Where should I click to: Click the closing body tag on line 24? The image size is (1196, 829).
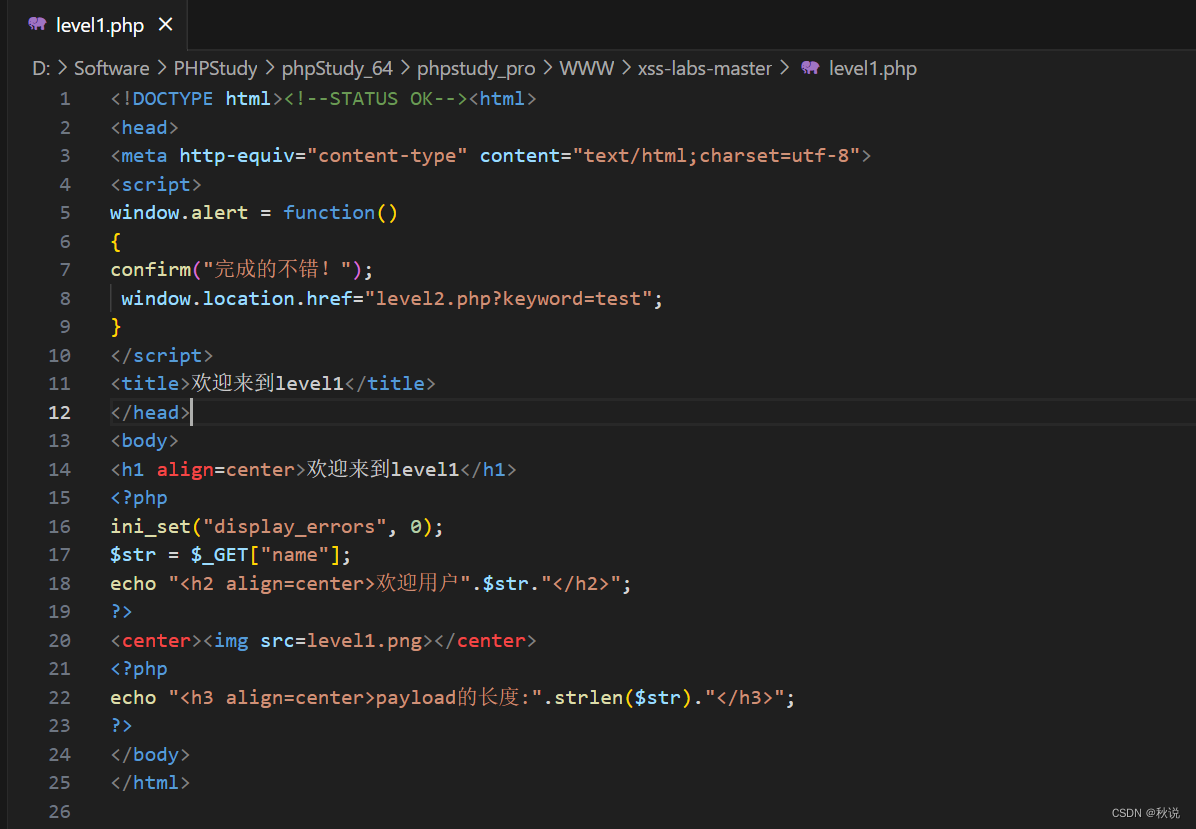tap(150, 755)
